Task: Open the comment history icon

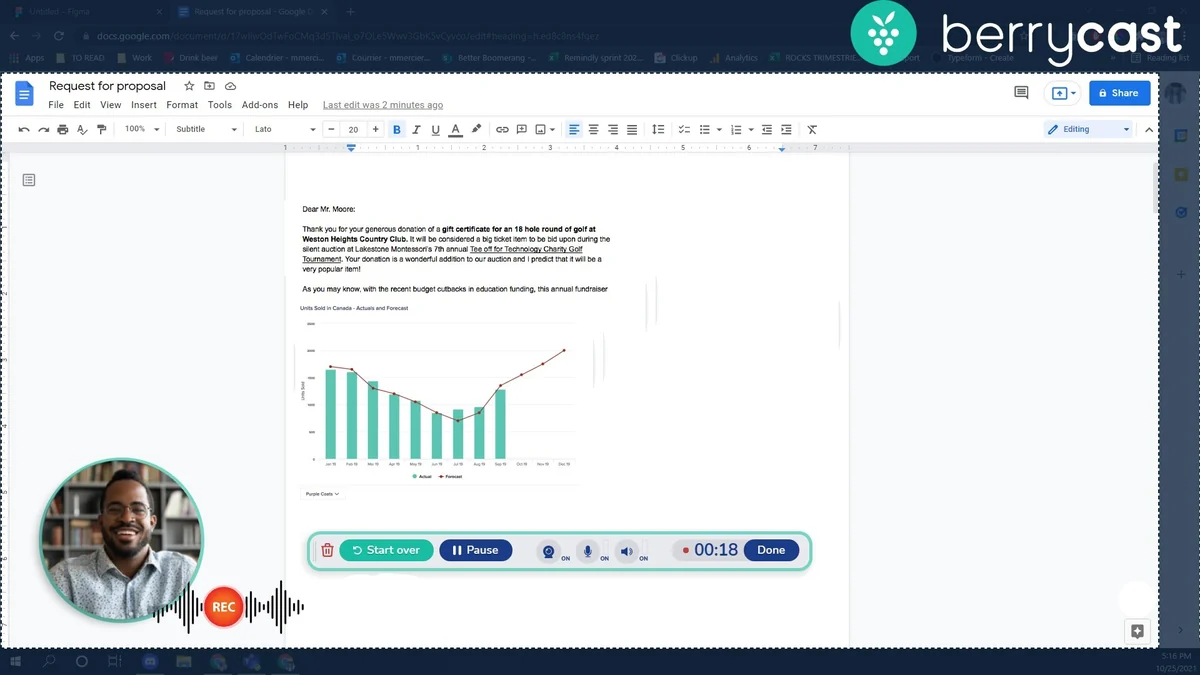Action: (1021, 93)
